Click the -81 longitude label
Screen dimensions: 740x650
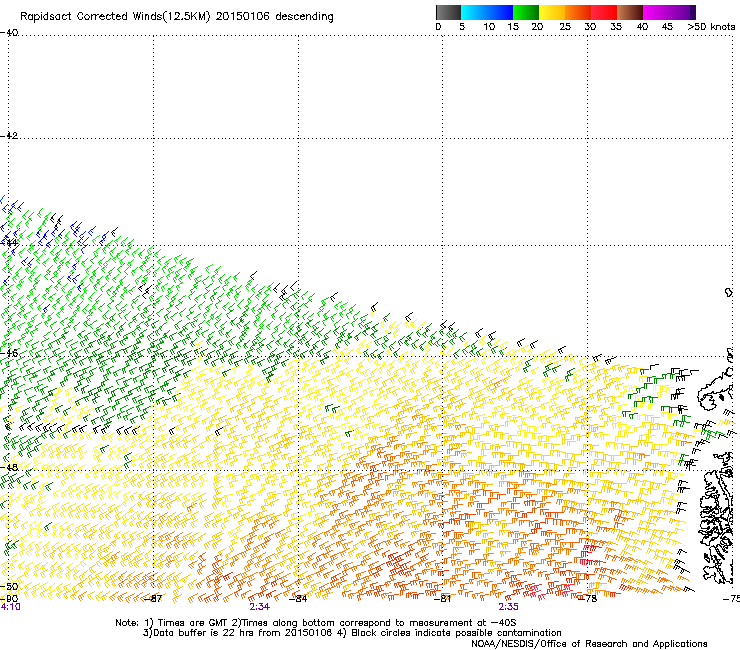pos(442,599)
